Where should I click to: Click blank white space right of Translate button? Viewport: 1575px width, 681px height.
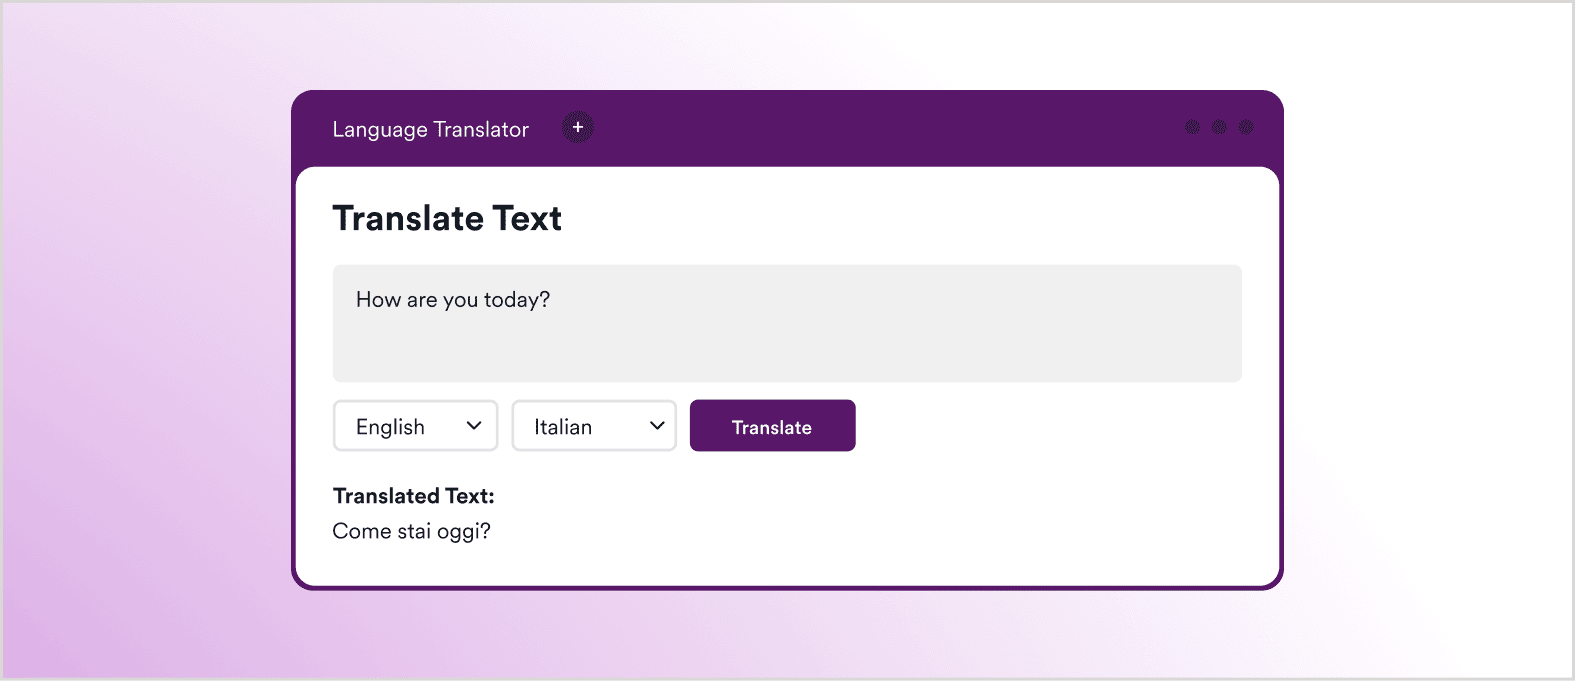pos(1050,426)
